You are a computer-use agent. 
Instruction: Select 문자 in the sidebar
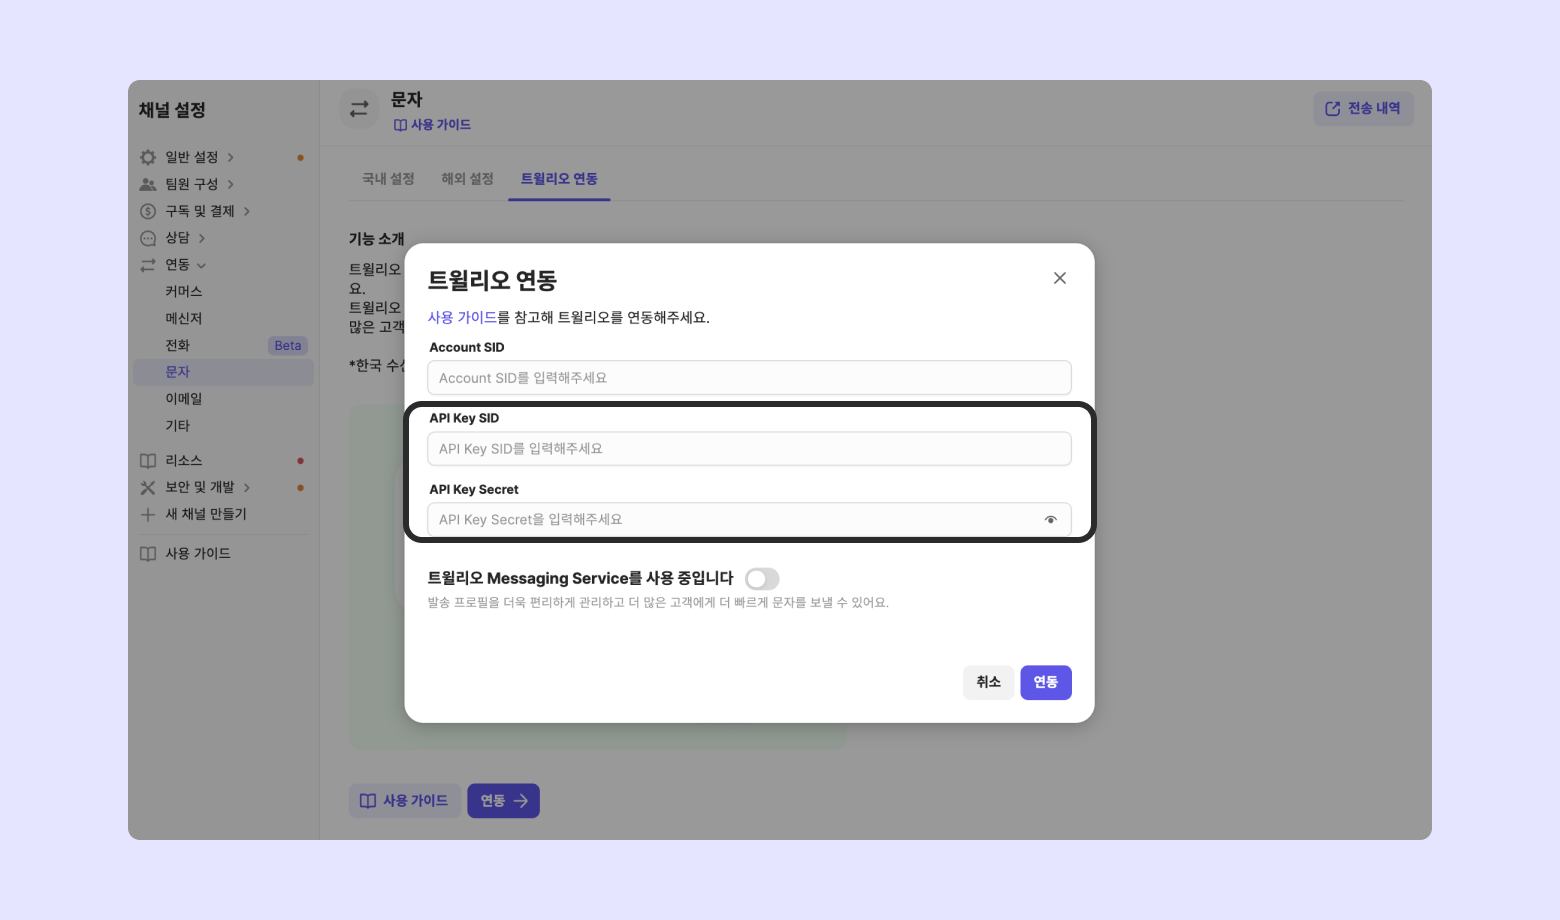(x=223, y=372)
